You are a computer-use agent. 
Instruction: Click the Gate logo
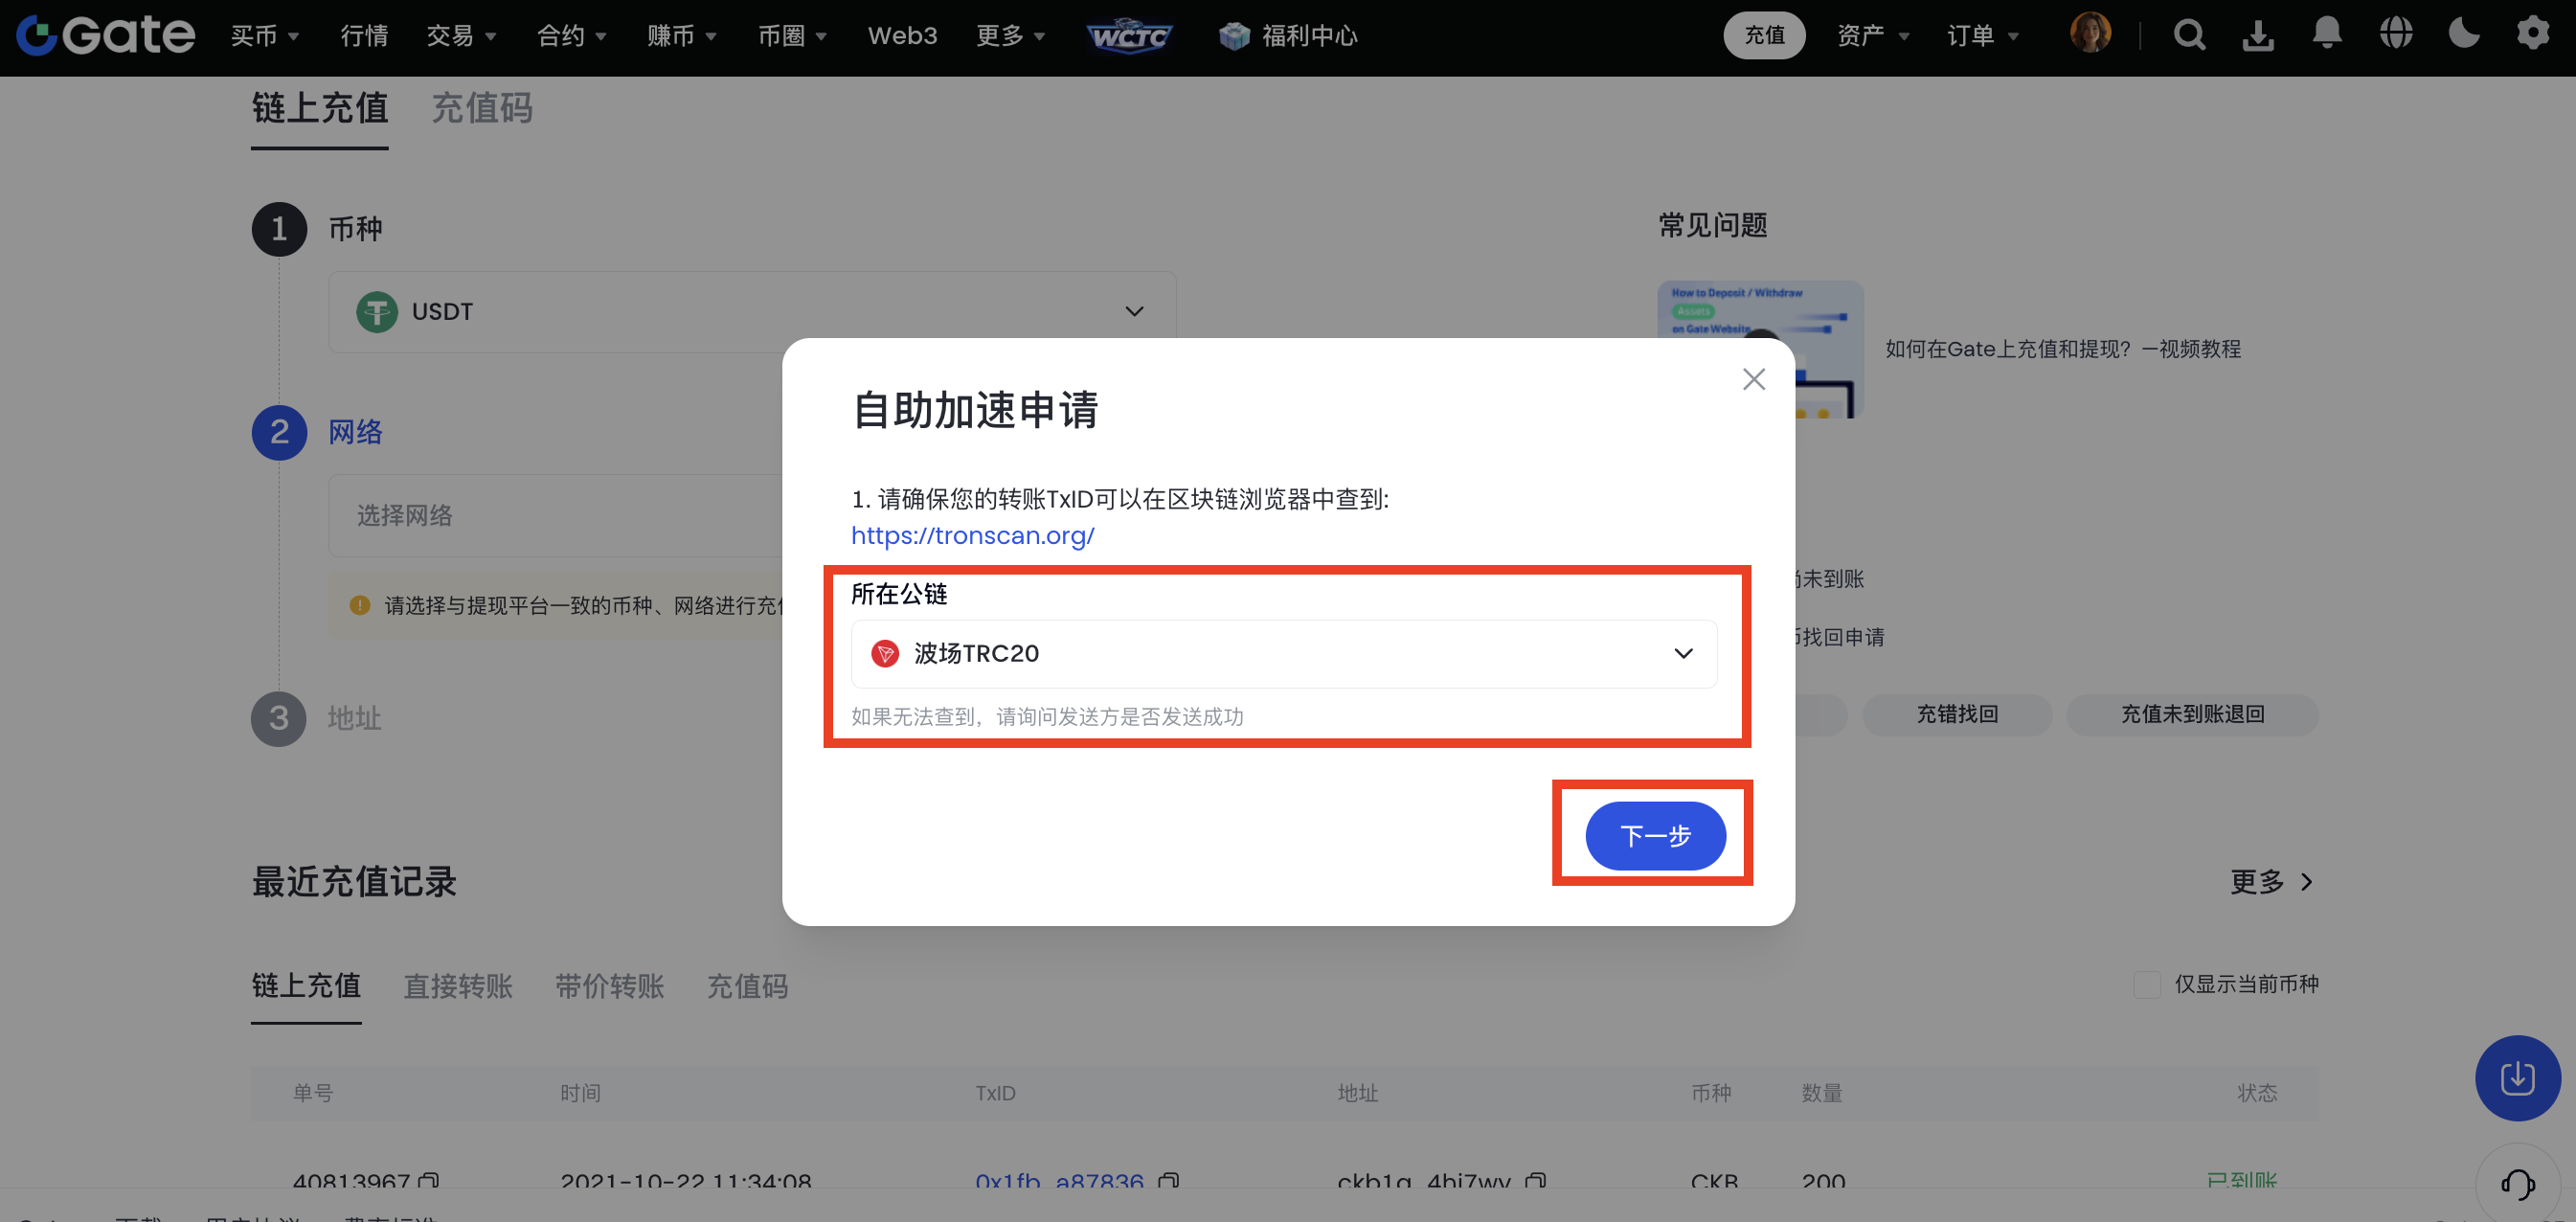point(106,36)
